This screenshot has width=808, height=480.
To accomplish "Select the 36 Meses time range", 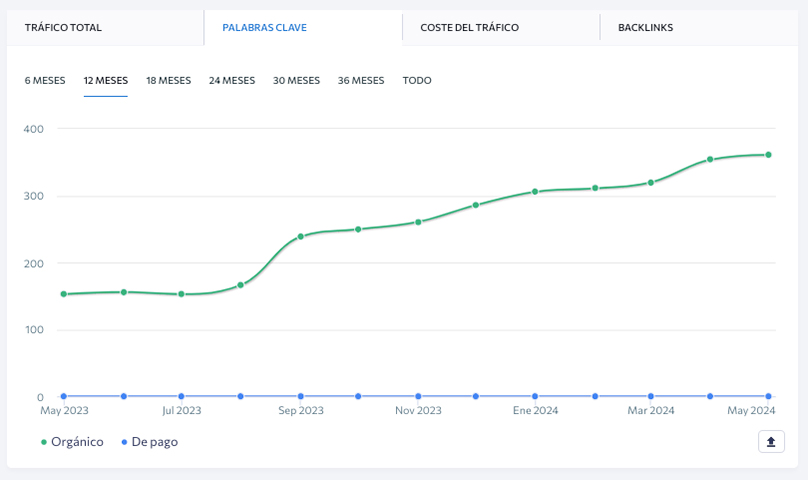I will click(x=361, y=80).
